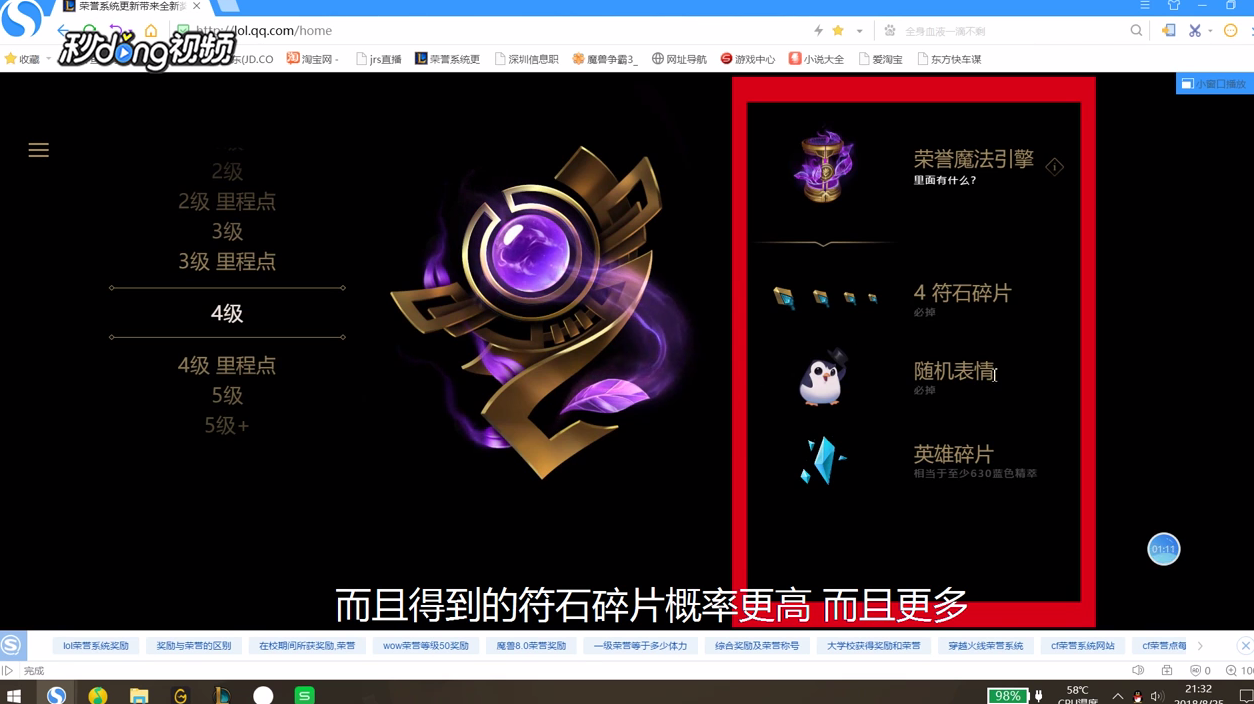The width and height of the screenshot is (1254, 704).
Task: Click the 大学校获得奖励和荣誉 suggestion
Action: 873,646
